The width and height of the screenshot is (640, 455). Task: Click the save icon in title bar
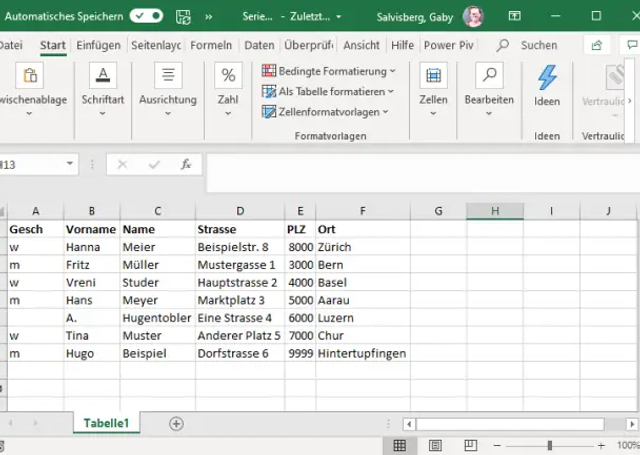[183, 17]
